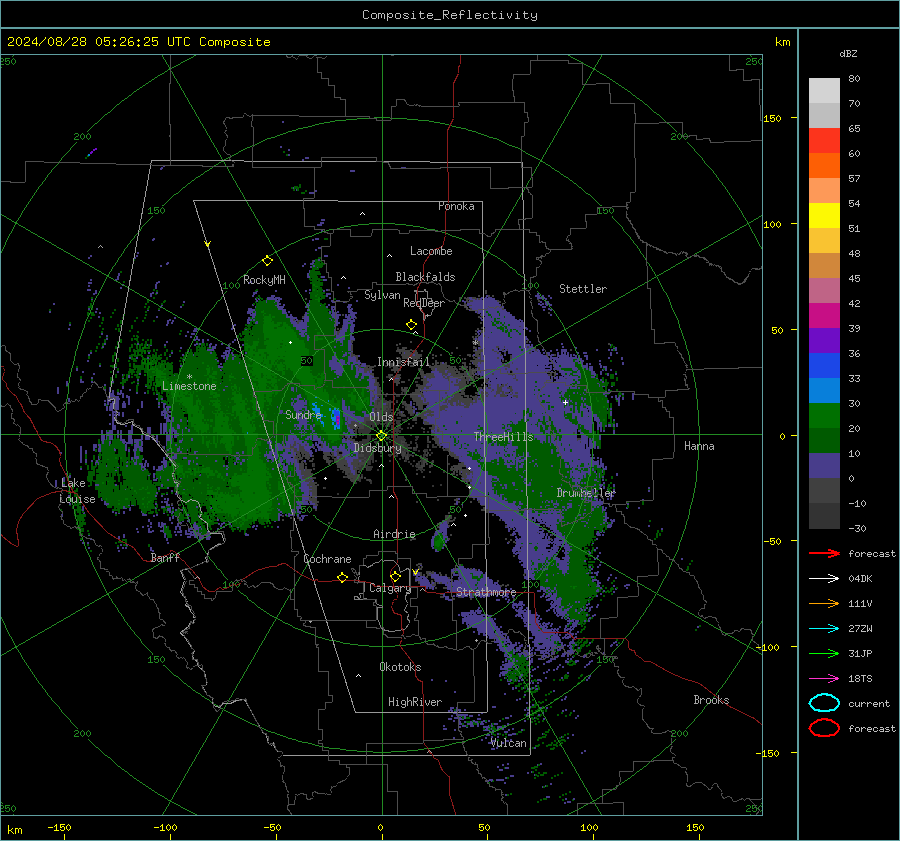
Task: Click the 65 dBZ red color swatch
Action: 824,140
